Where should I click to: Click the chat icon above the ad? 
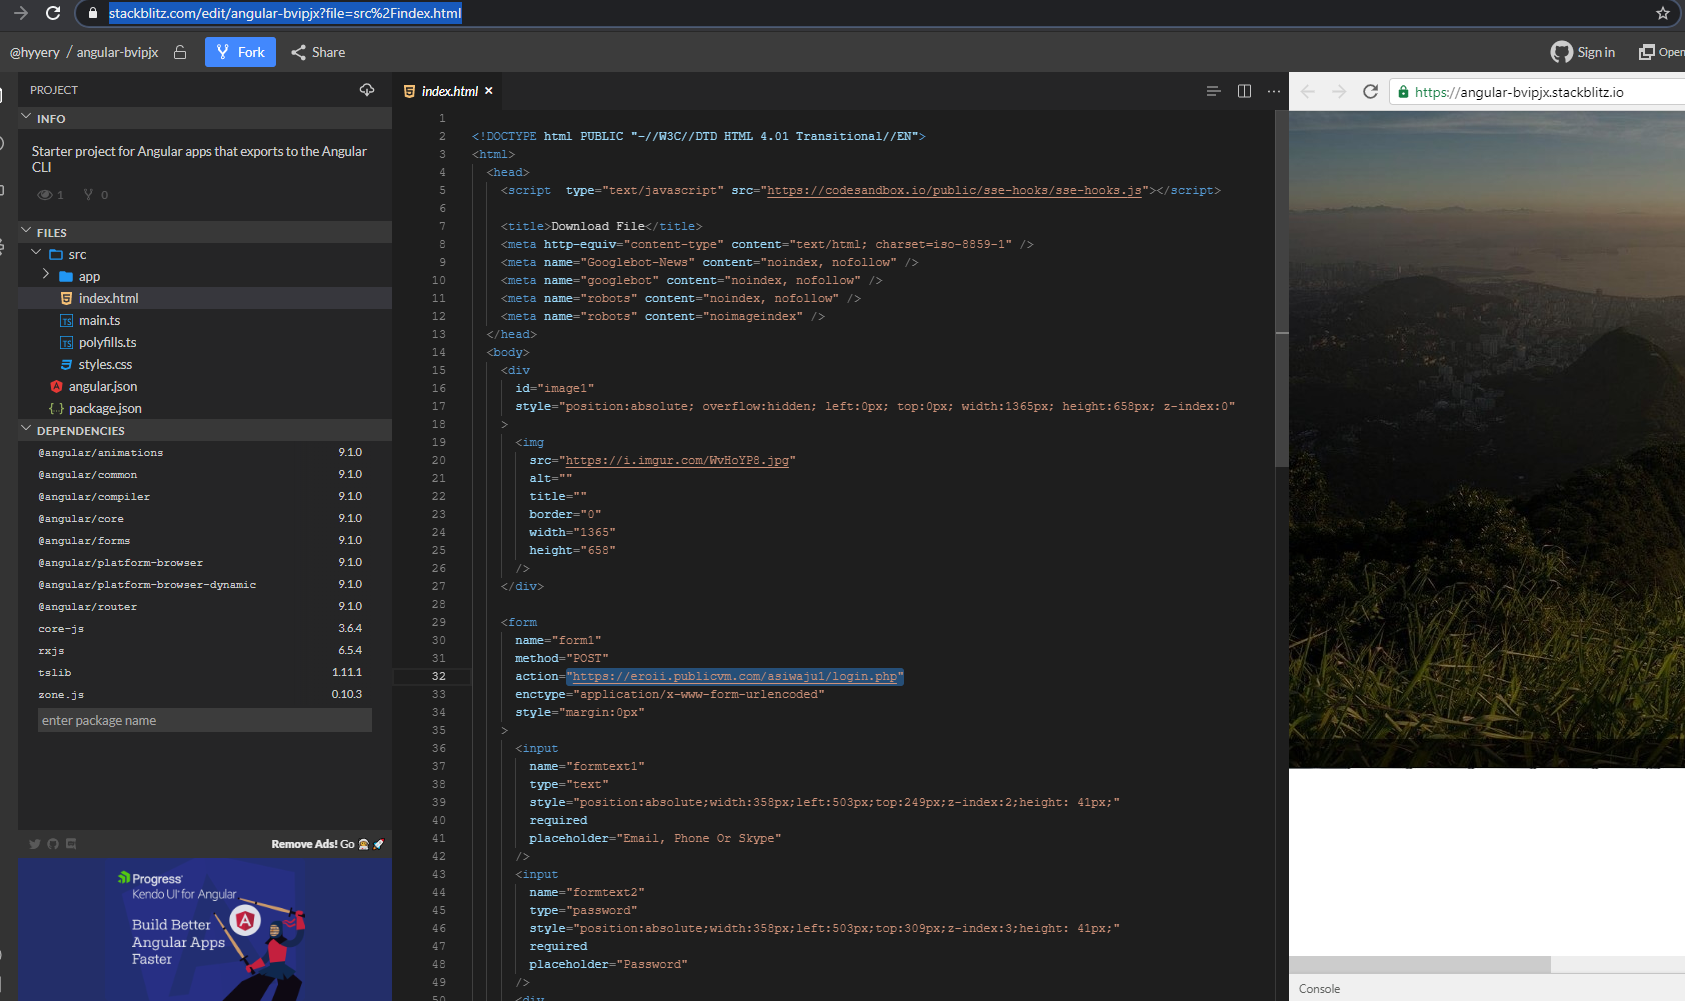pos(71,844)
